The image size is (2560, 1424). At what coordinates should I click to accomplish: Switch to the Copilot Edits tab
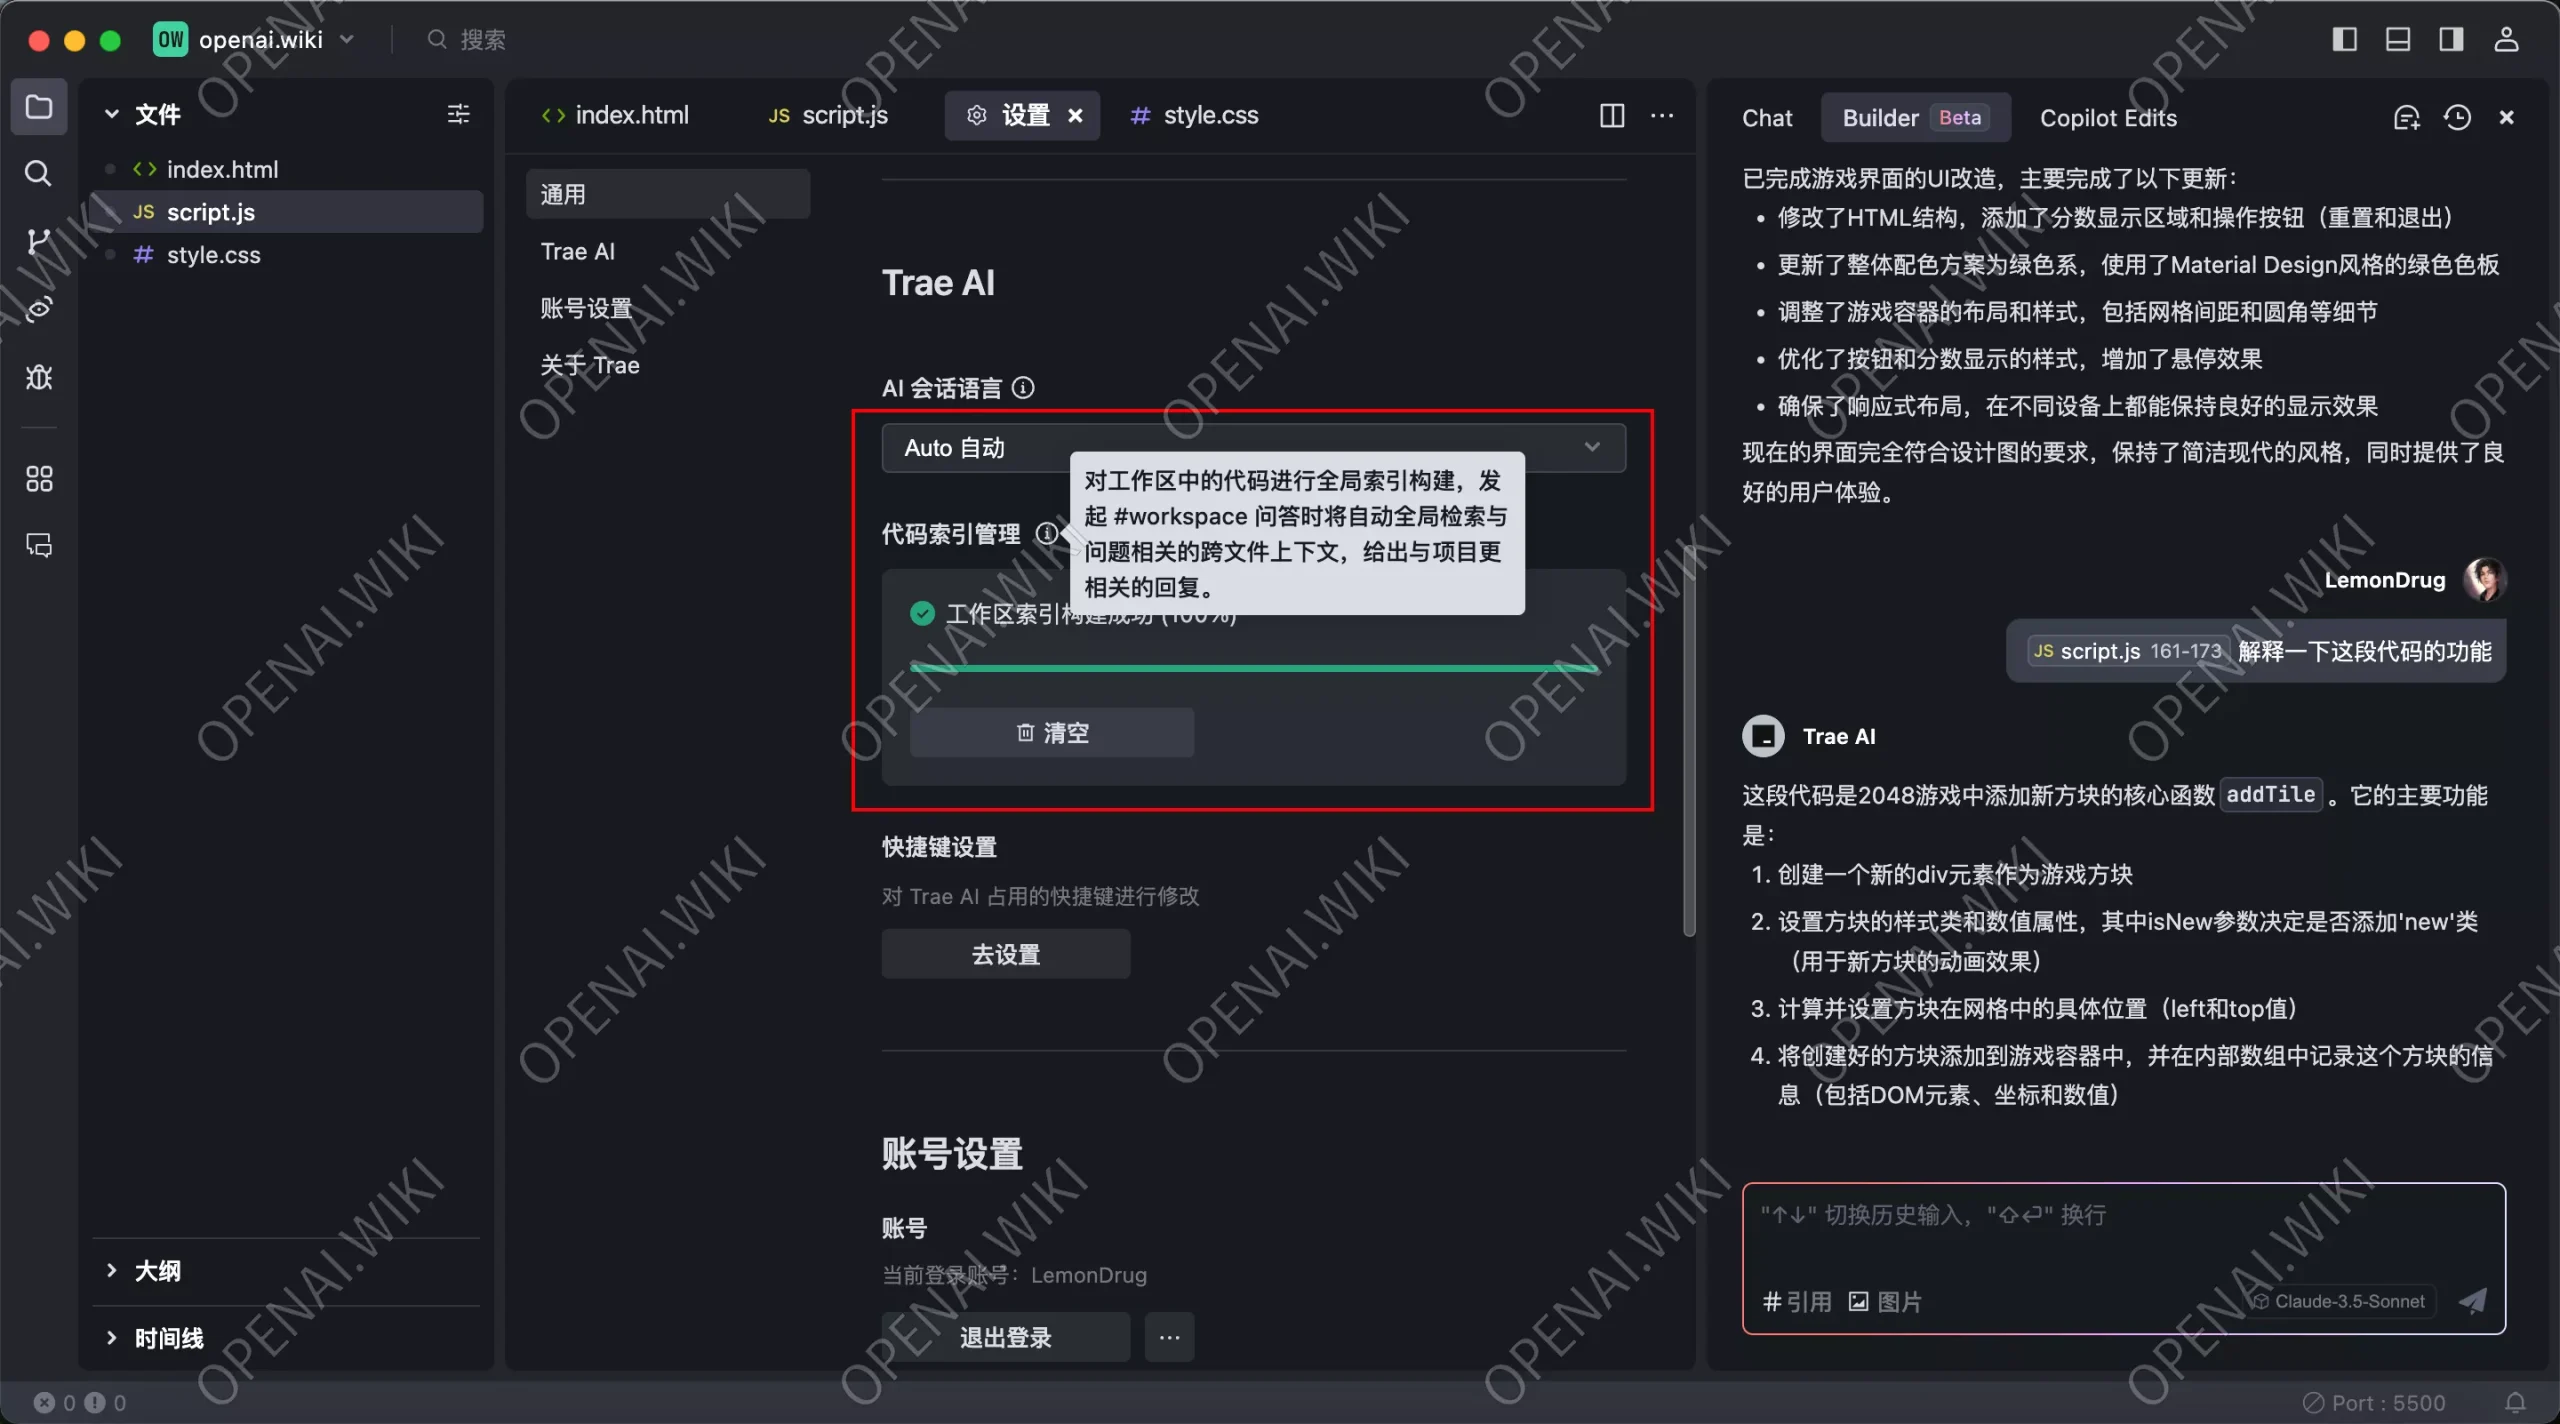2108,118
